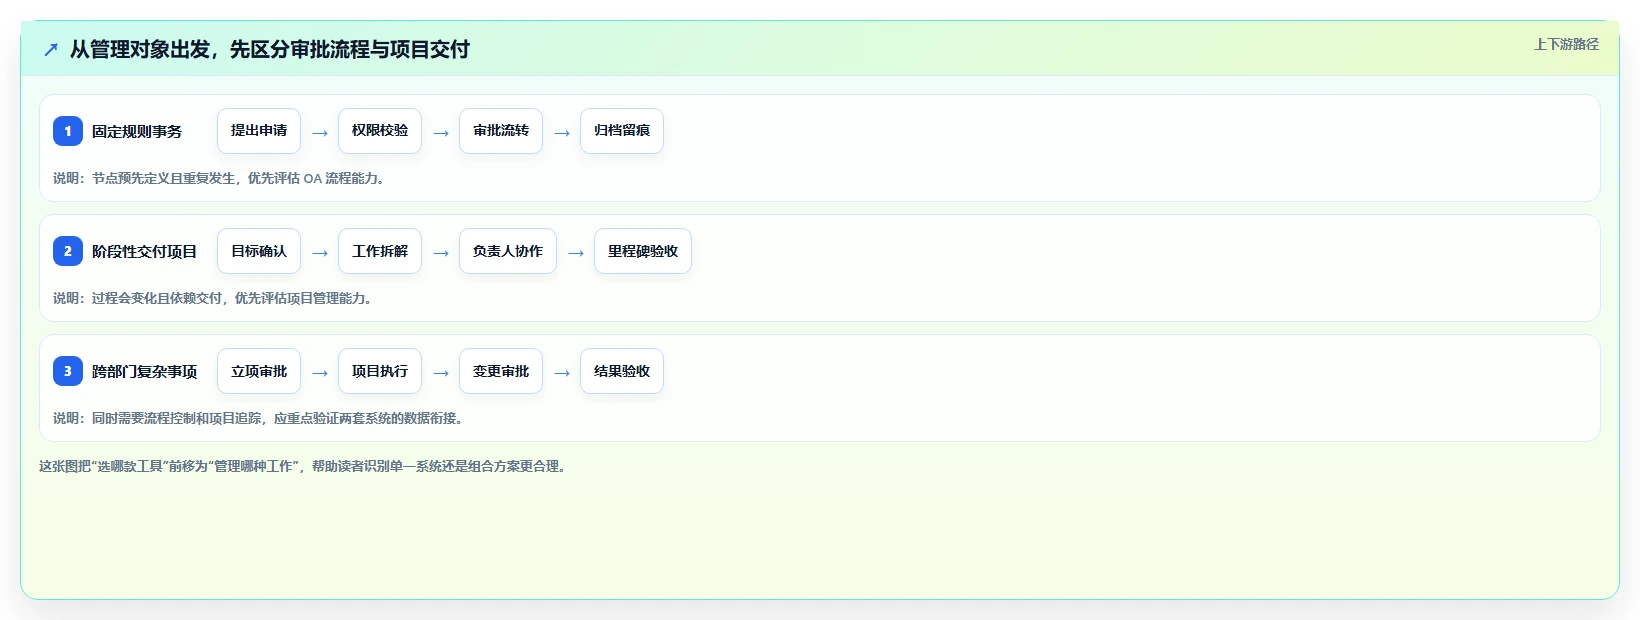Select the 阶段性交付项目 row title
This screenshot has height=620, width=1640.
pos(145,251)
